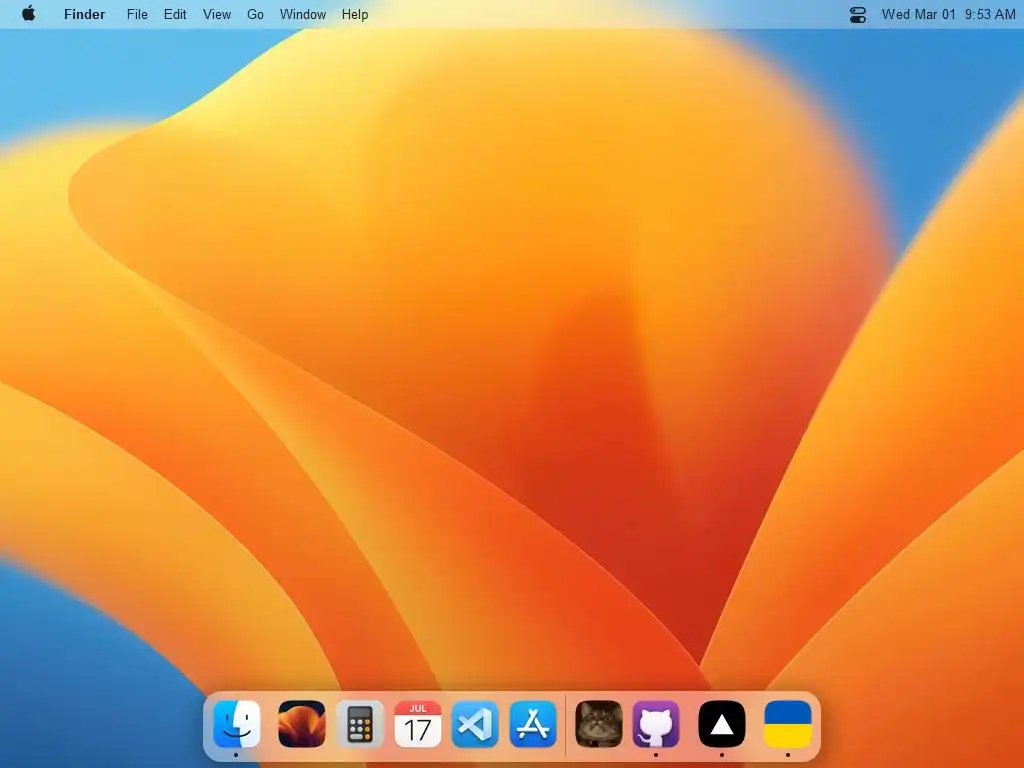Open the Ventura wallpaper app icon
The image size is (1024, 768).
pos(302,724)
